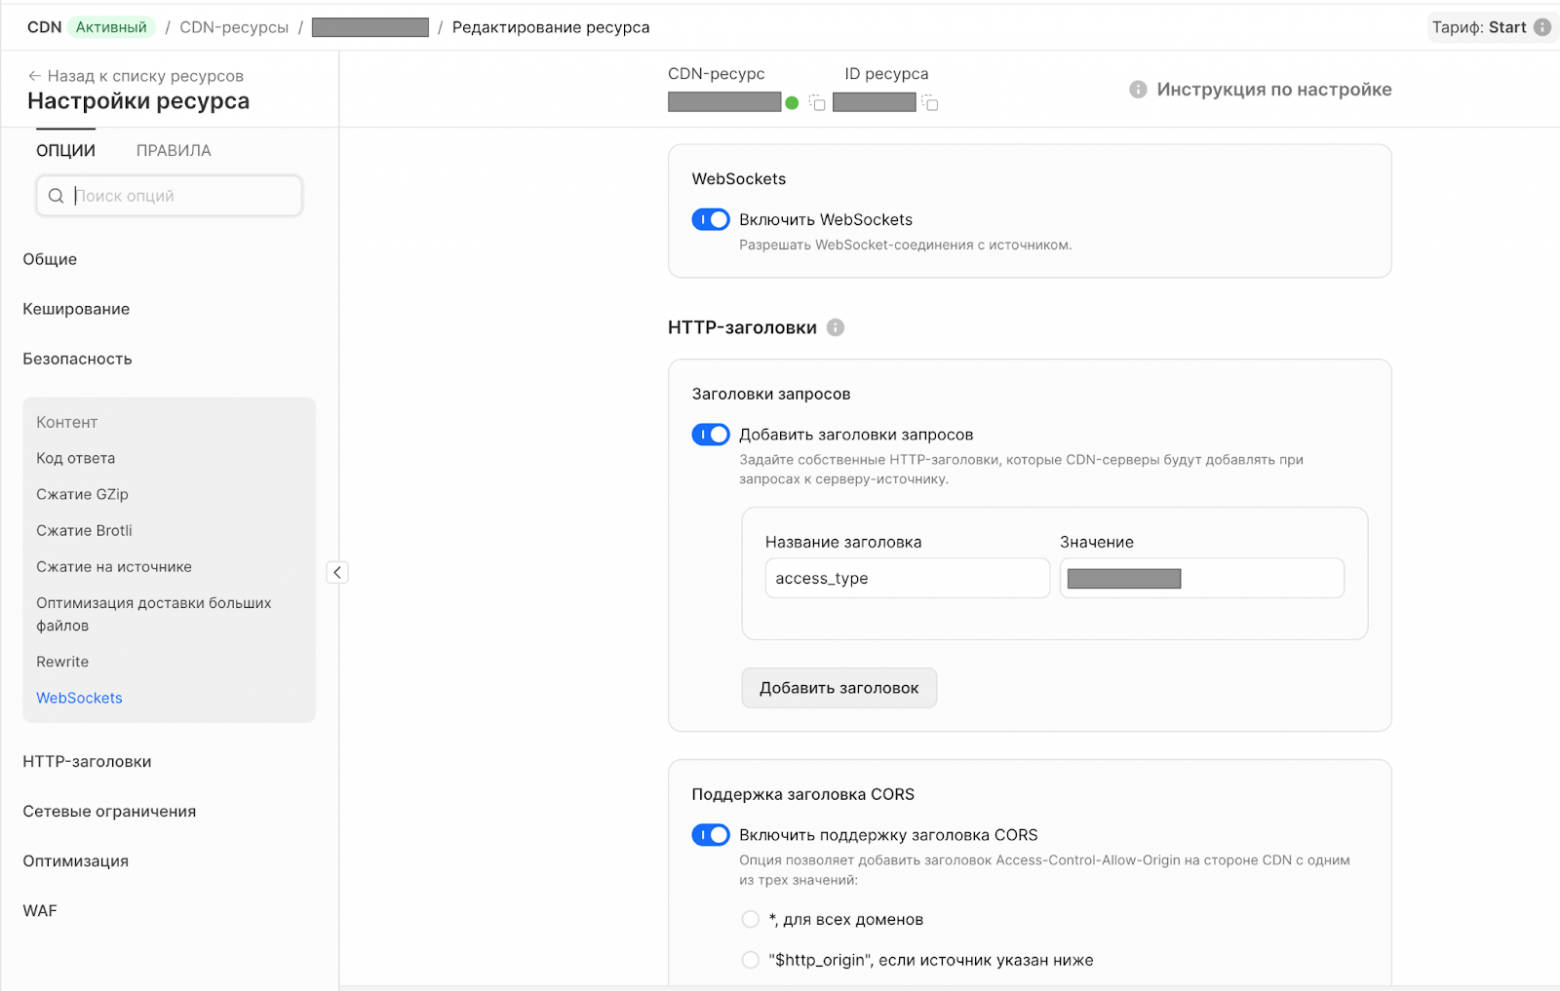Go to CDN-ресурсы in the breadcrumb

(x=234, y=27)
